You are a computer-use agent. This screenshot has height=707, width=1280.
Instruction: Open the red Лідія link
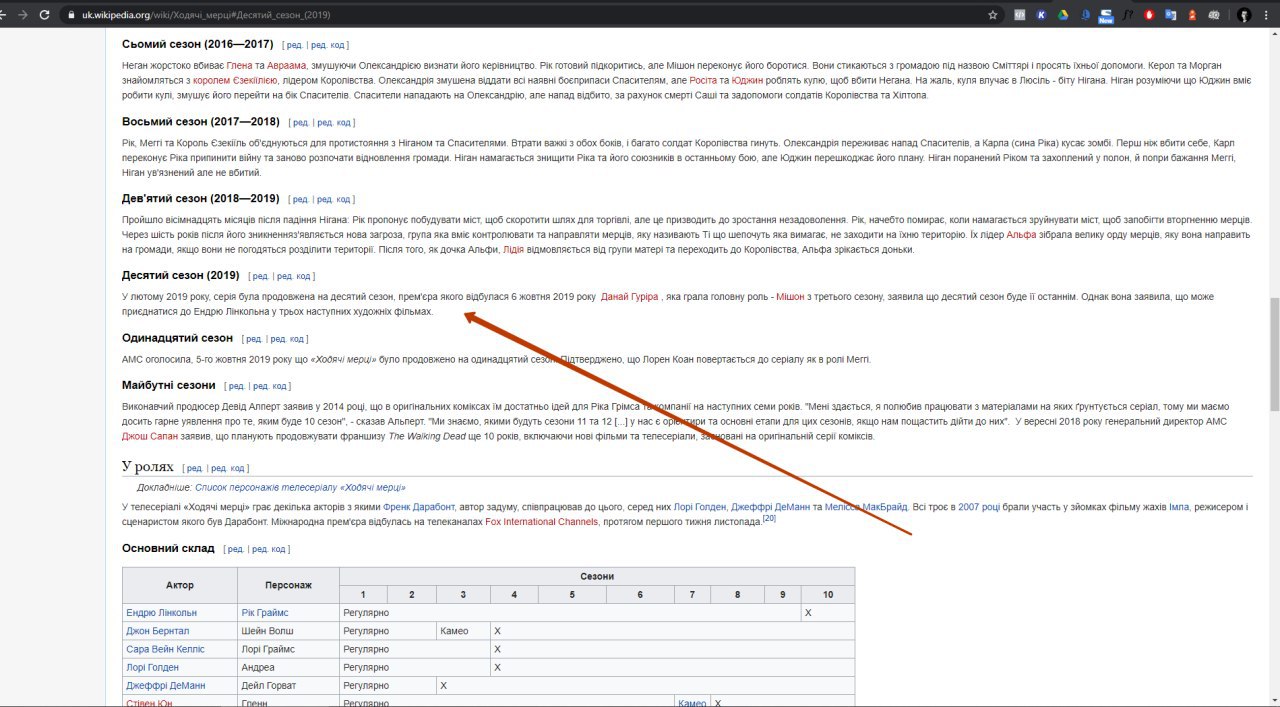pos(513,250)
